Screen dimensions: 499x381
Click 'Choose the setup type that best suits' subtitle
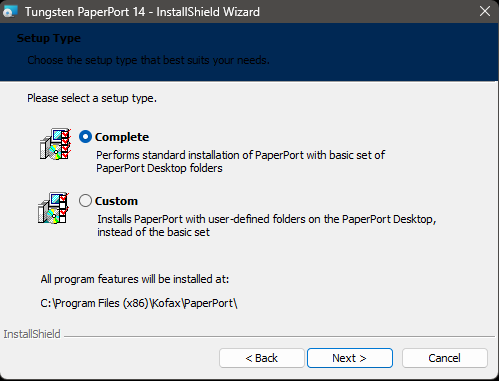pyautogui.click(x=148, y=60)
